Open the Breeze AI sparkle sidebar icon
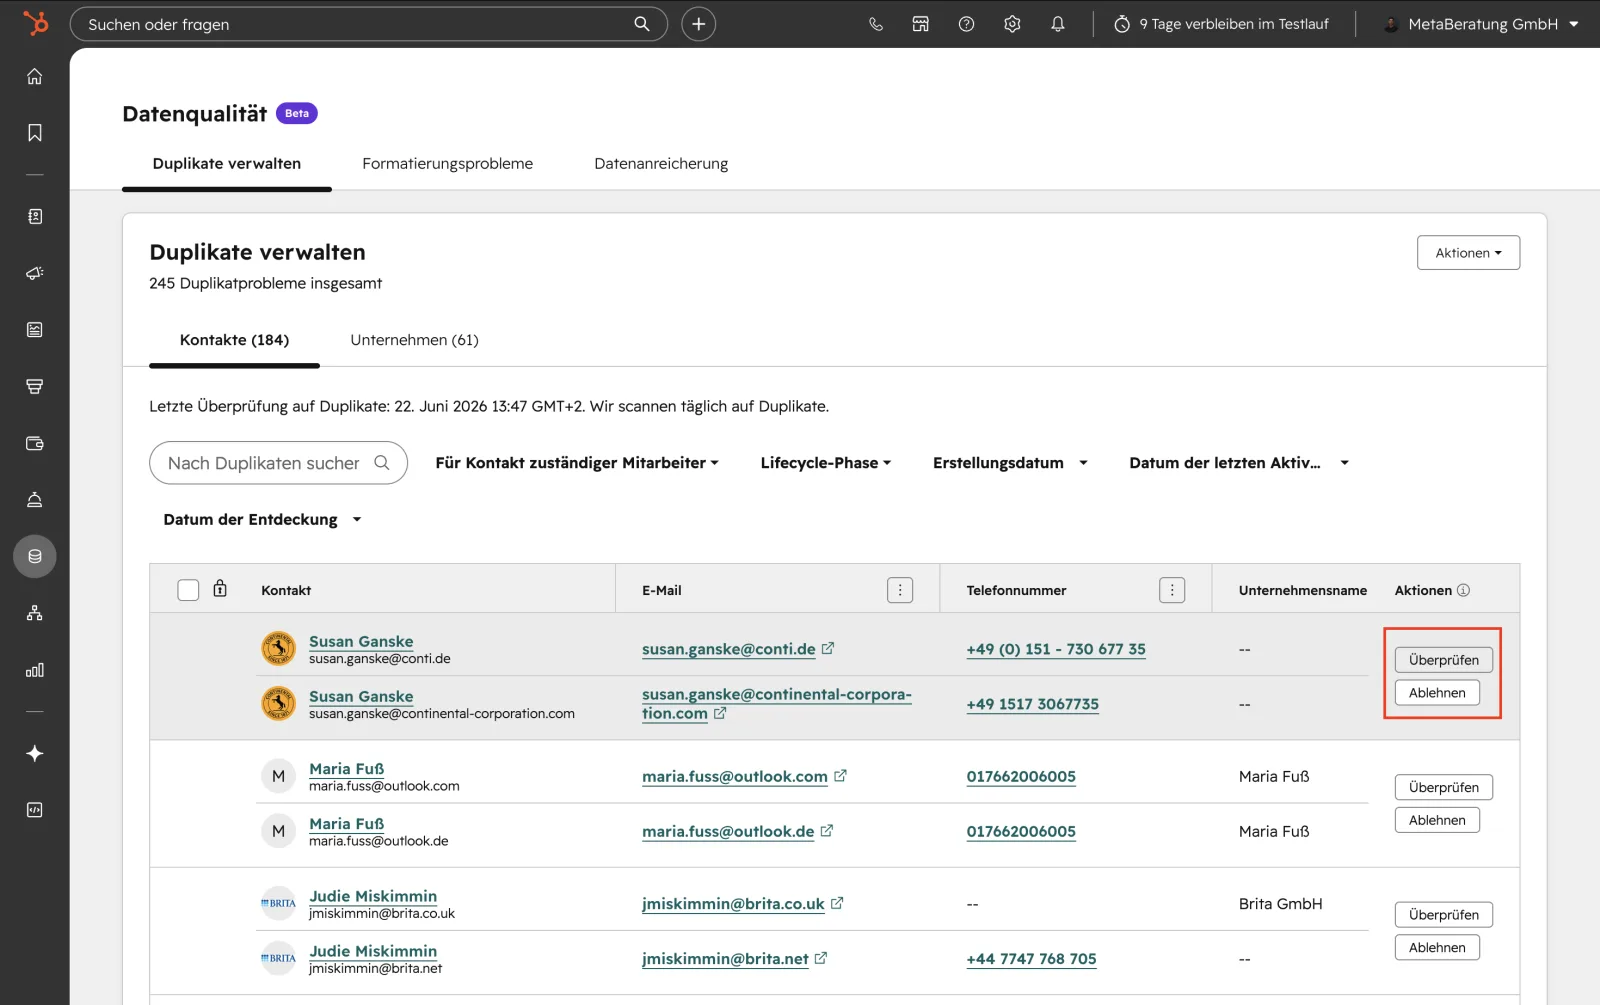 click(x=35, y=754)
